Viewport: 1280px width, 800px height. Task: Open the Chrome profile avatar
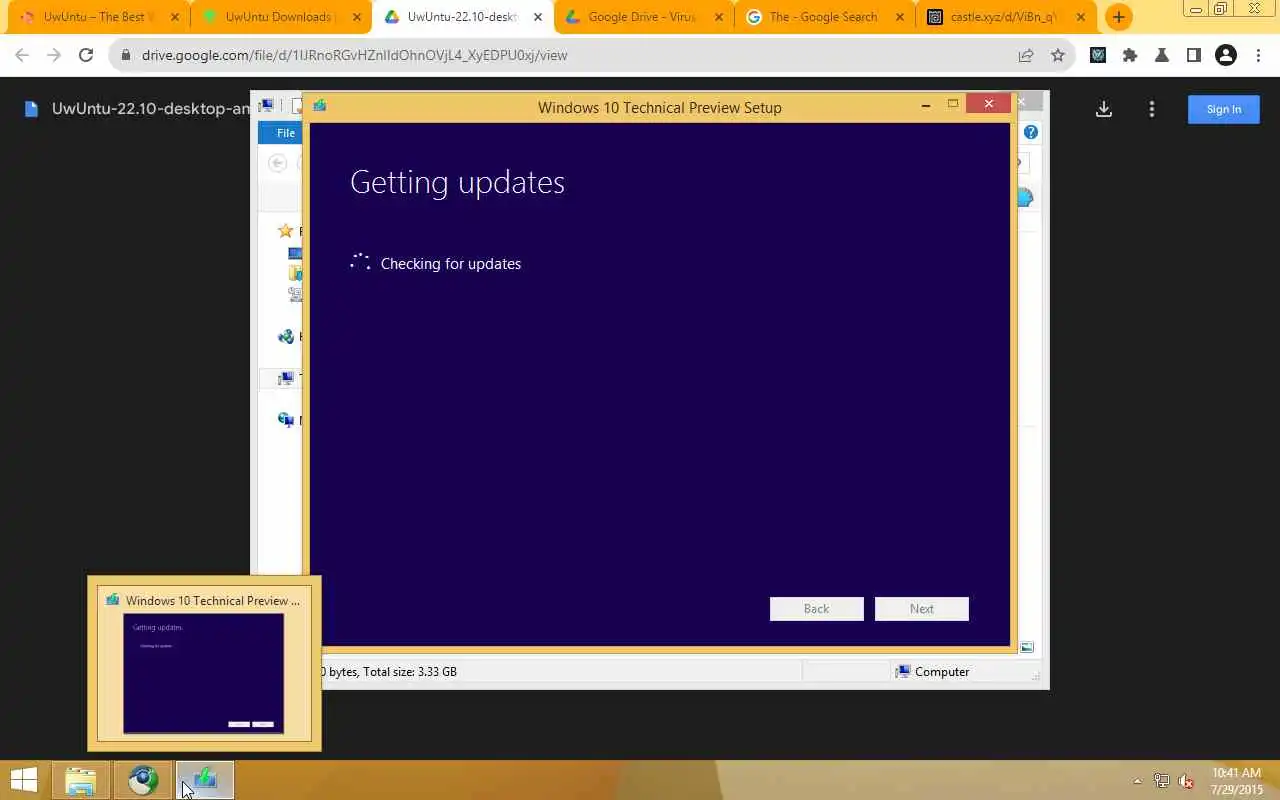1226,55
